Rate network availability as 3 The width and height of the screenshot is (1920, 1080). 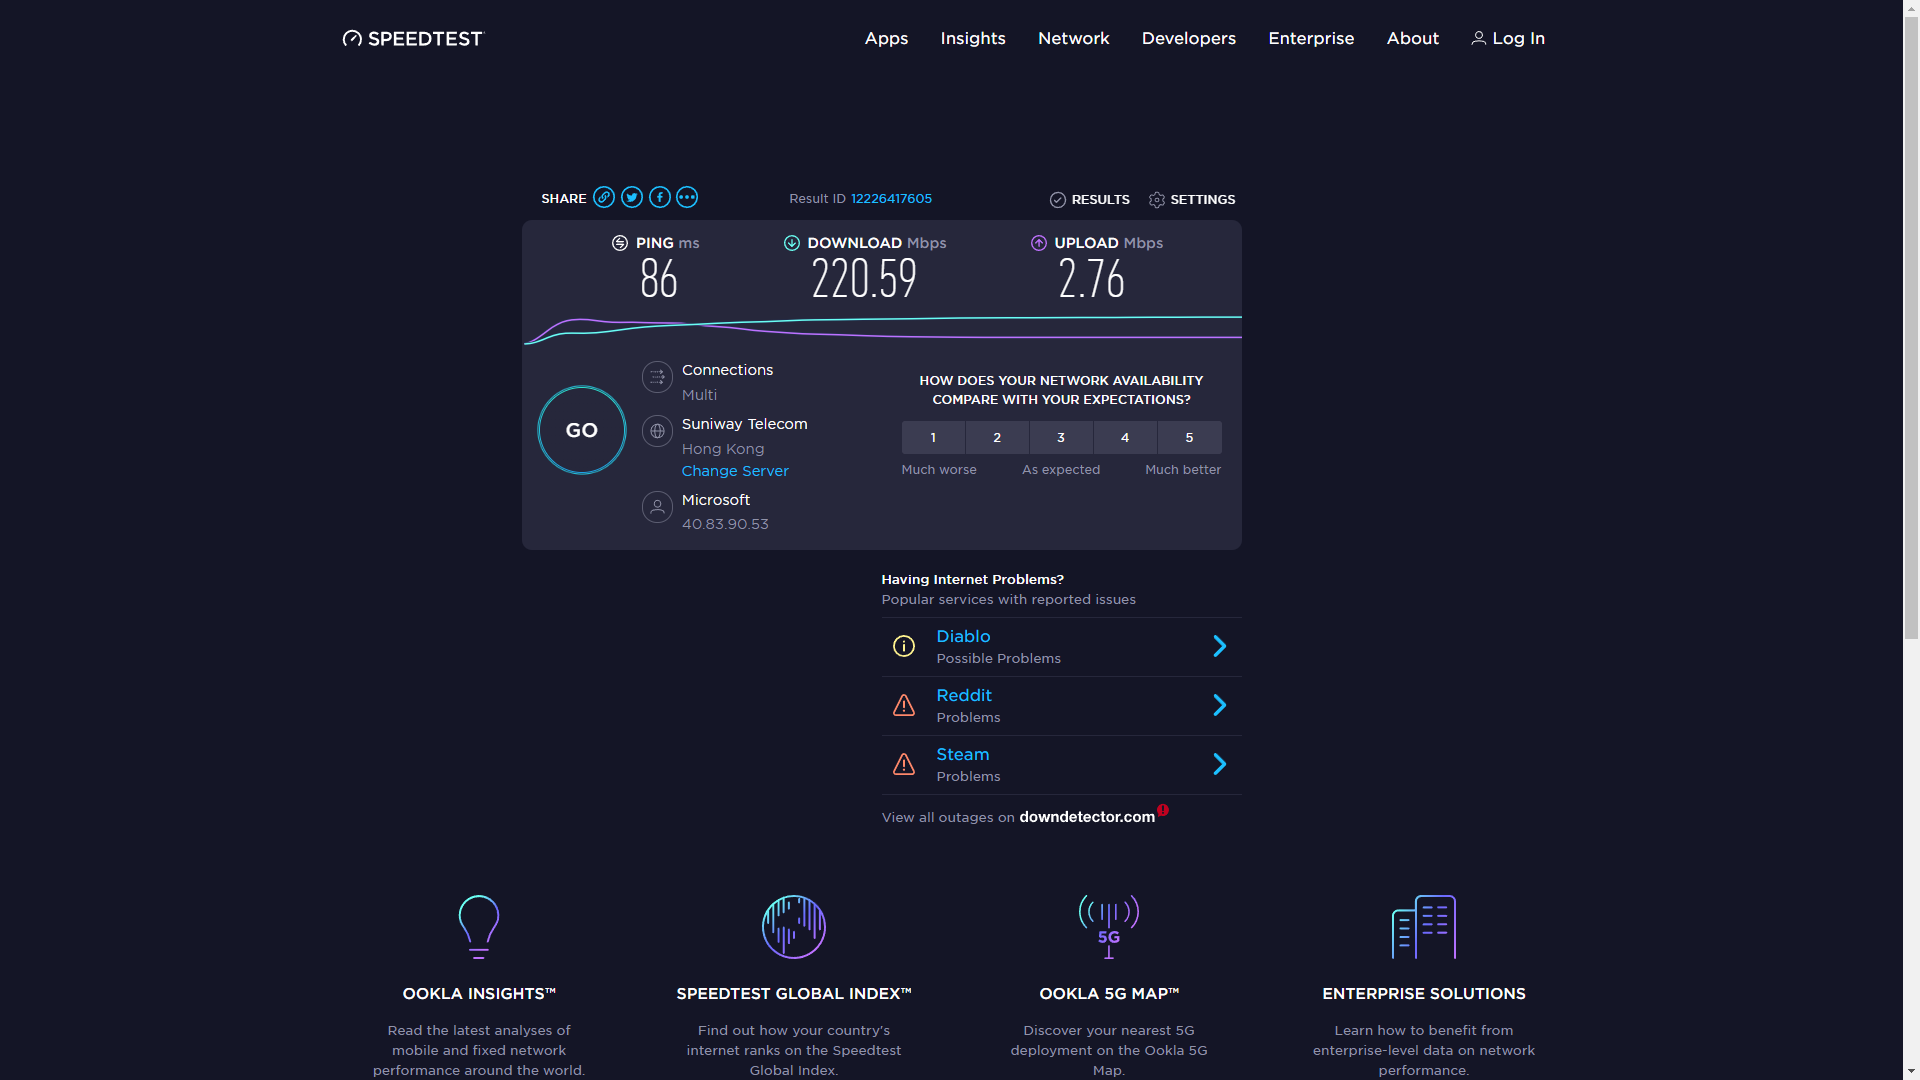[x=1061, y=438]
